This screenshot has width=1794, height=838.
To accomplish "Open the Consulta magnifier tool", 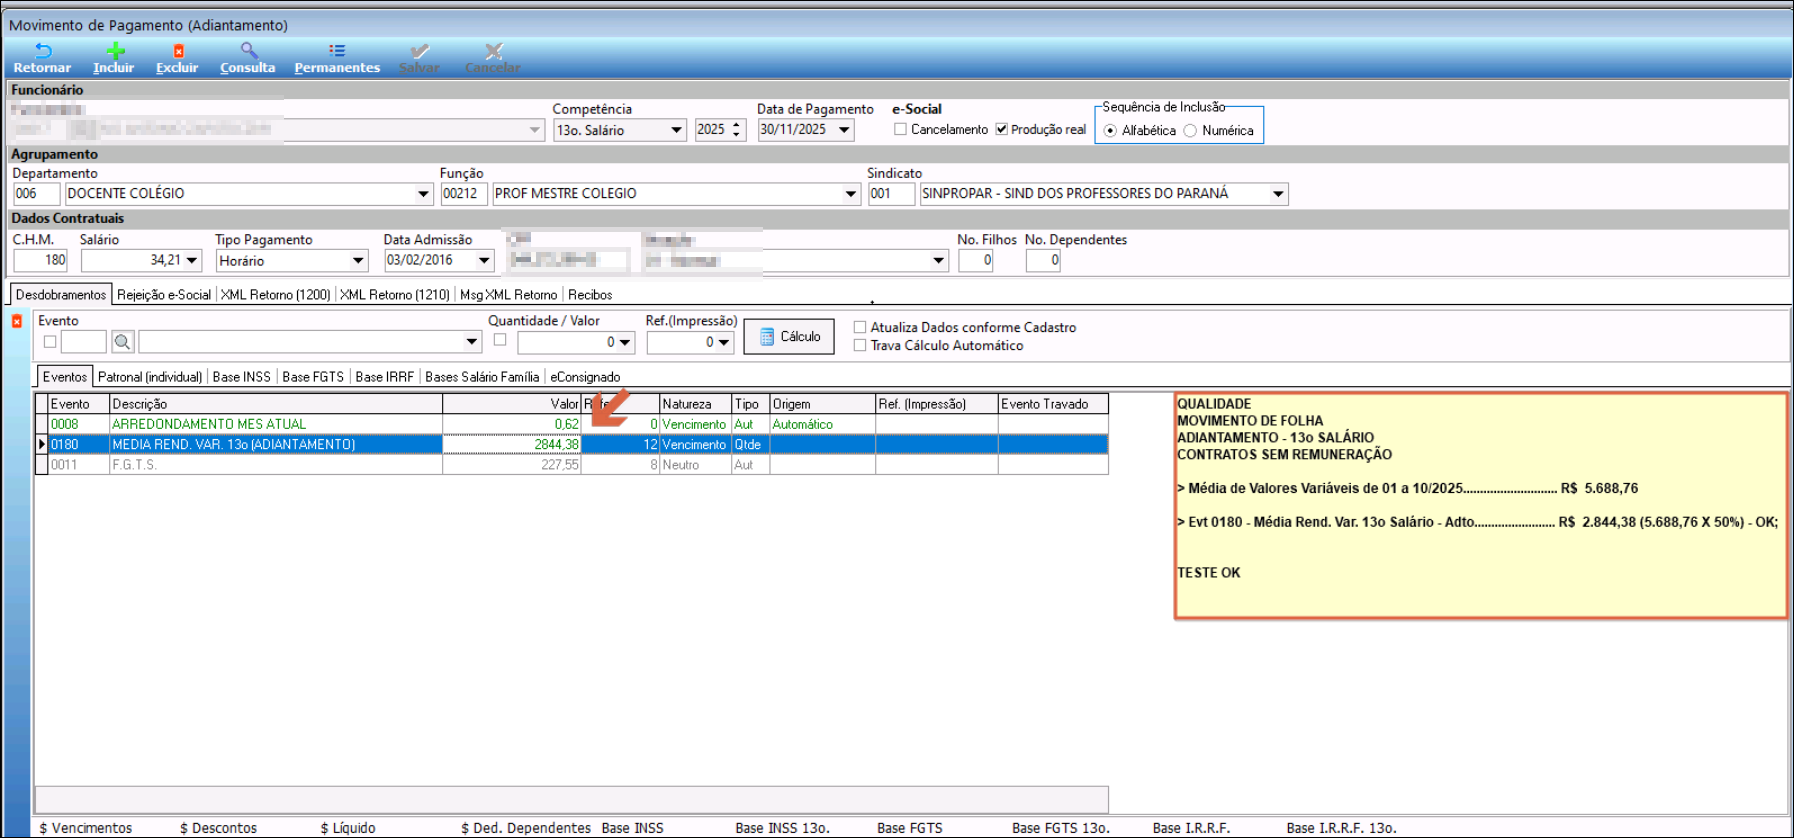I will [x=248, y=51].
